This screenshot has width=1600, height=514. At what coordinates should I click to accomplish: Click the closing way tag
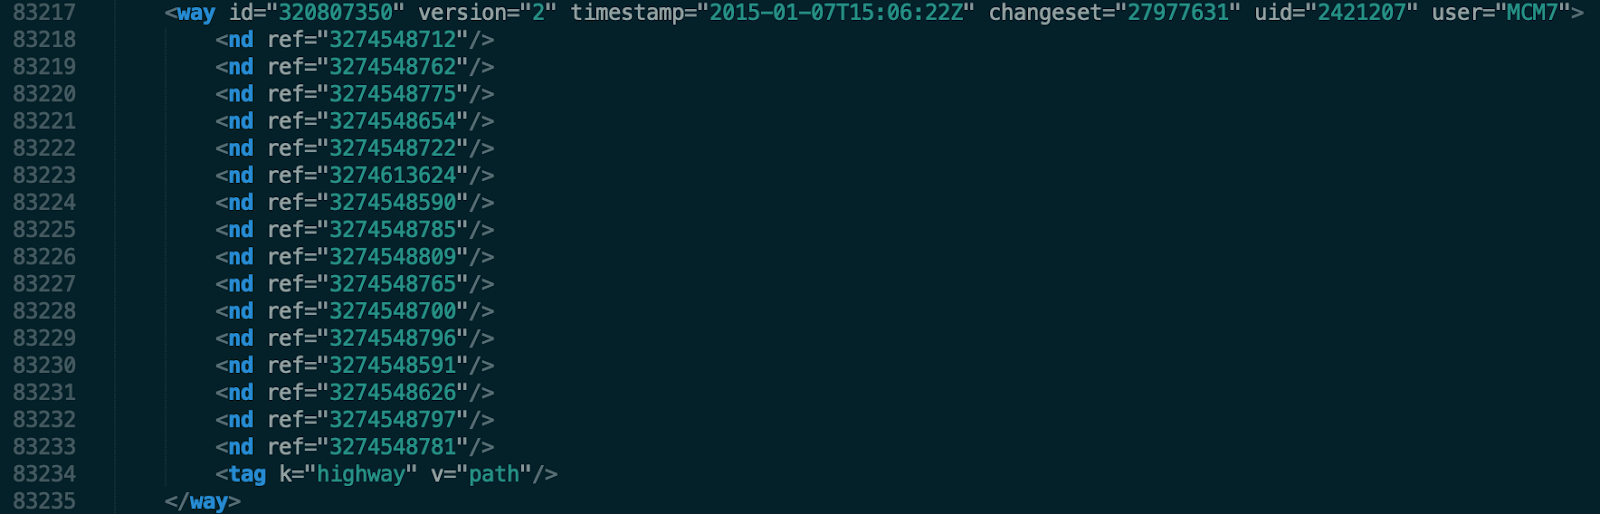pos(203,501)
